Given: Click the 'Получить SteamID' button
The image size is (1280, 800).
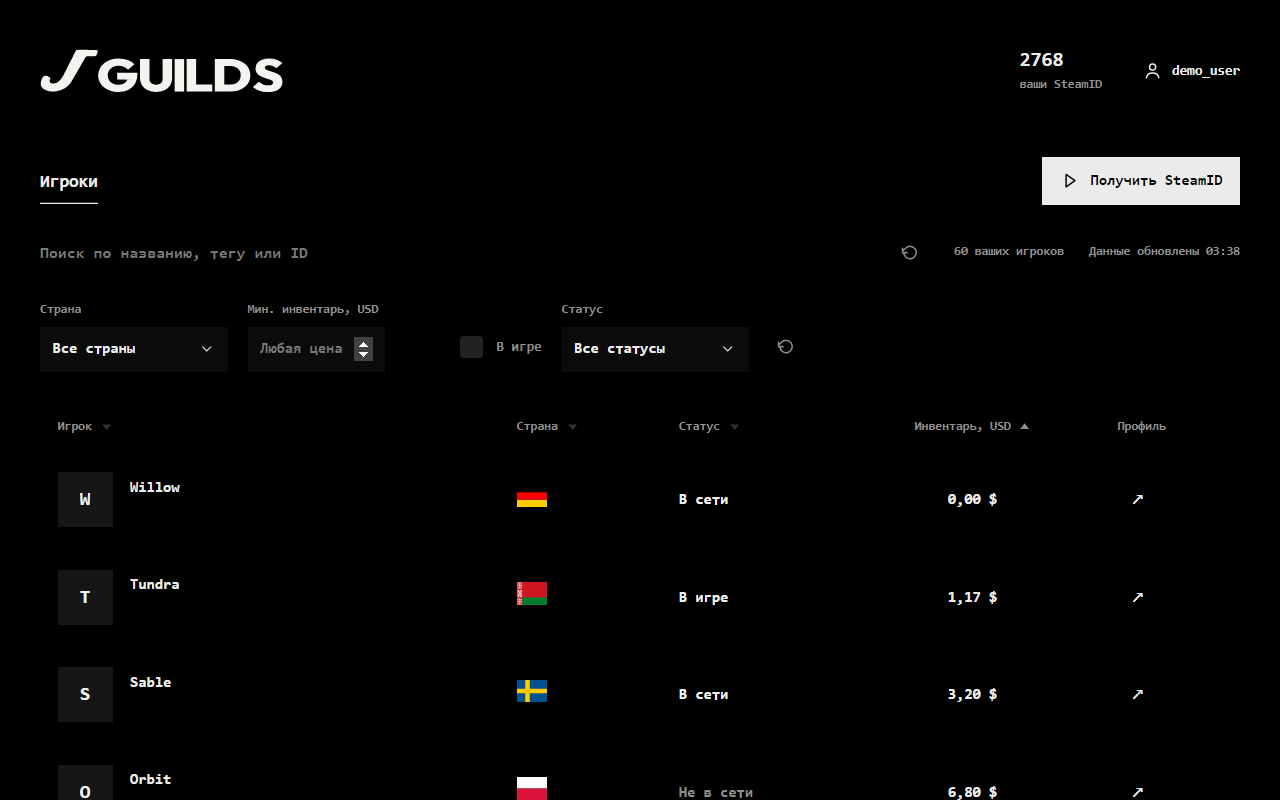Looking at the screenshot, I should pos(1141,181).
